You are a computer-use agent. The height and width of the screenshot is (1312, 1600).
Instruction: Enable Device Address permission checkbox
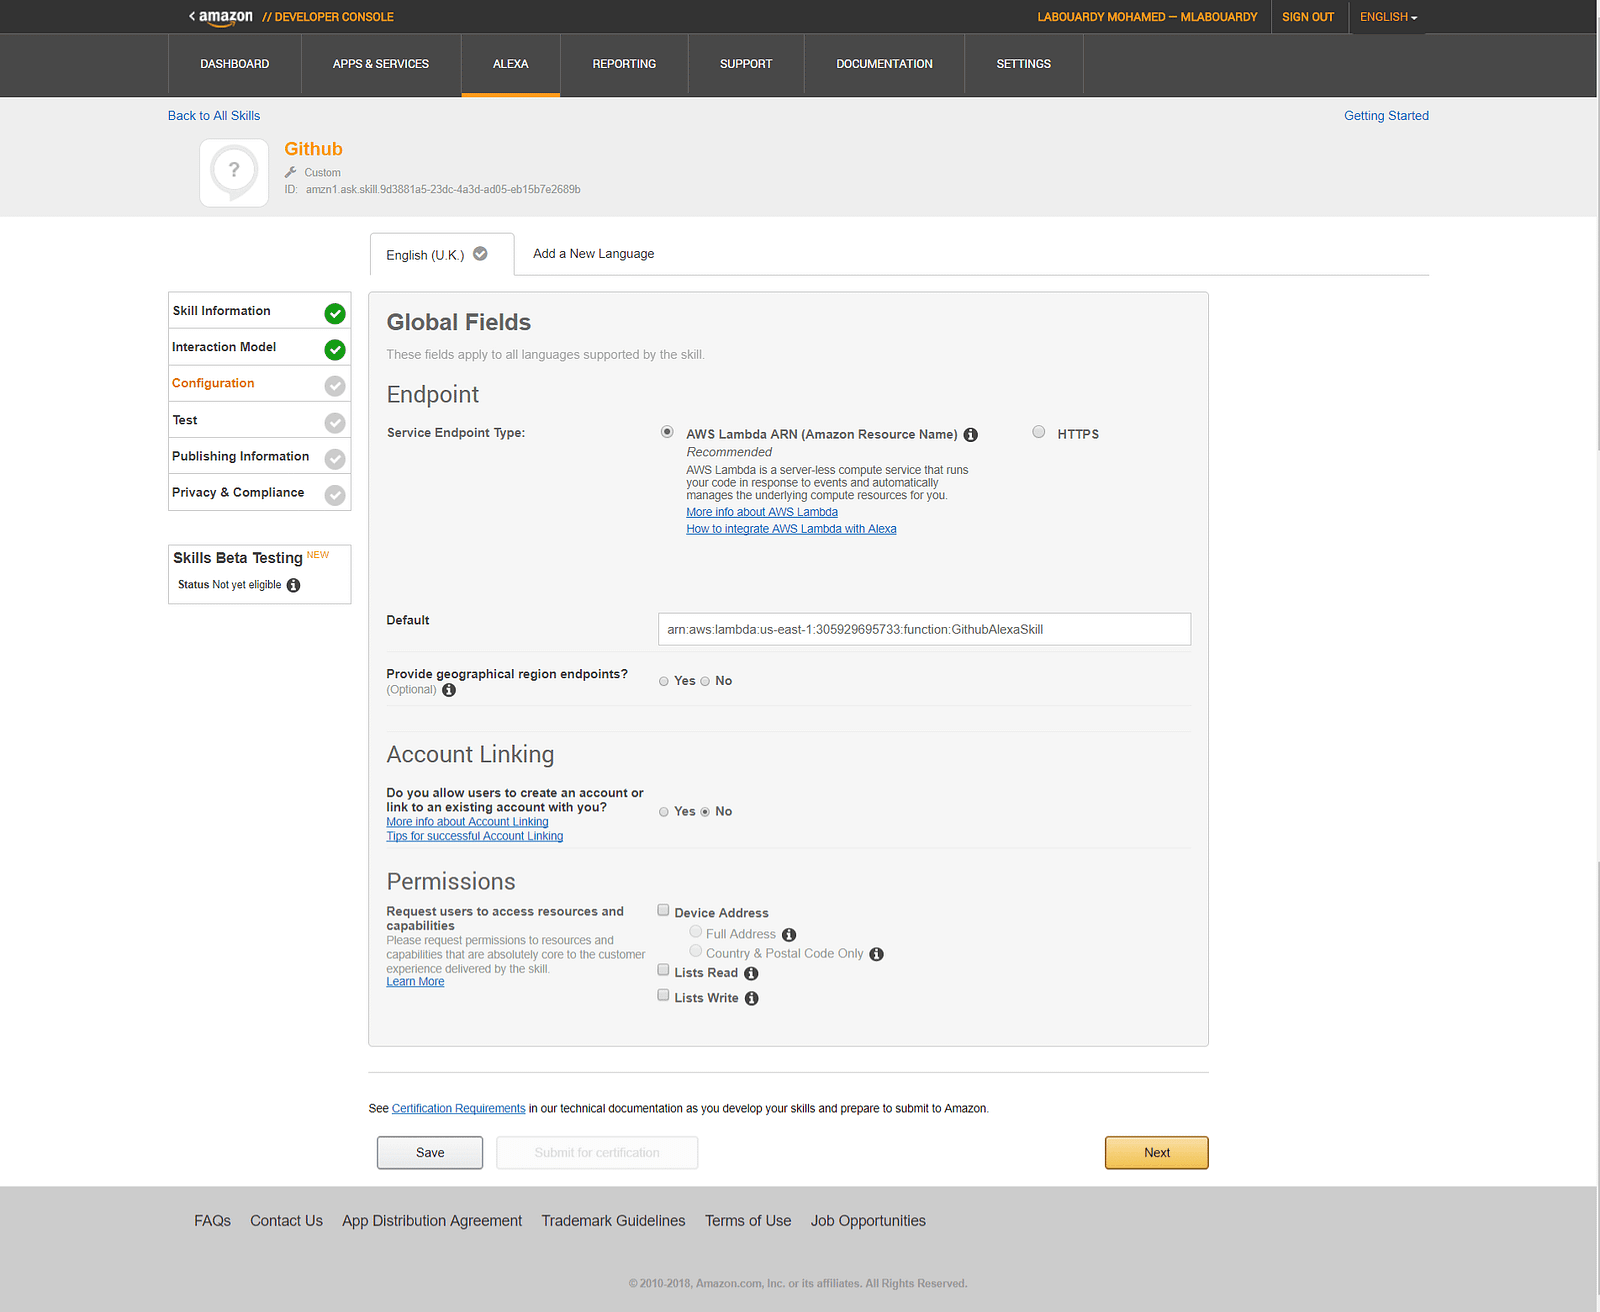pos(663,910)
